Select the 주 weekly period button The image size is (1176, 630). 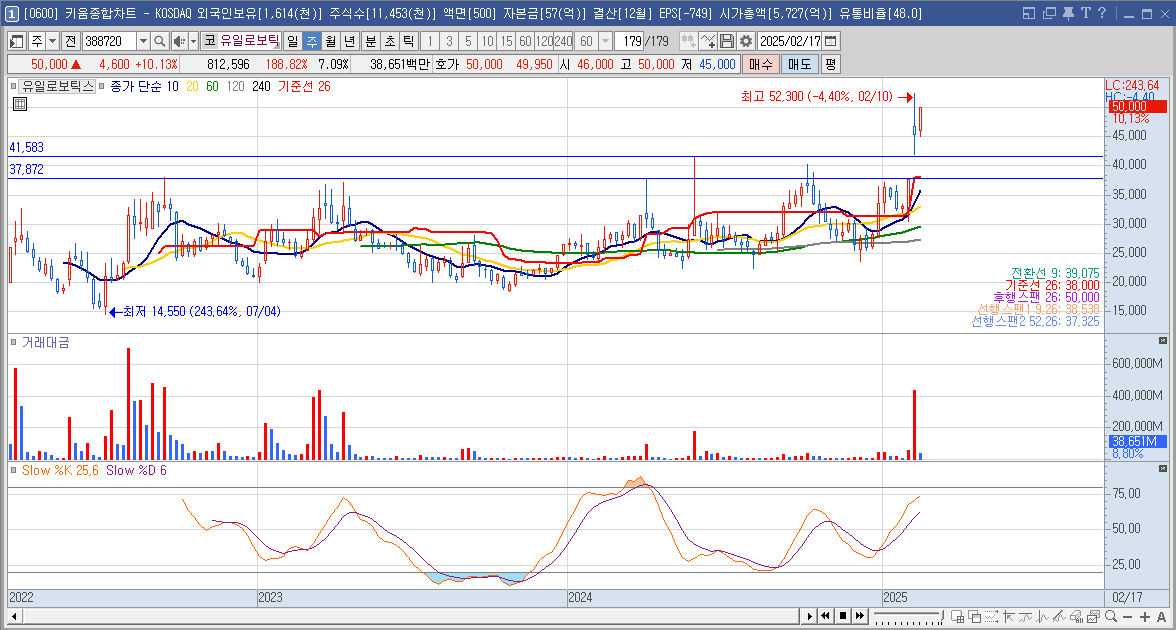[311, 40]
